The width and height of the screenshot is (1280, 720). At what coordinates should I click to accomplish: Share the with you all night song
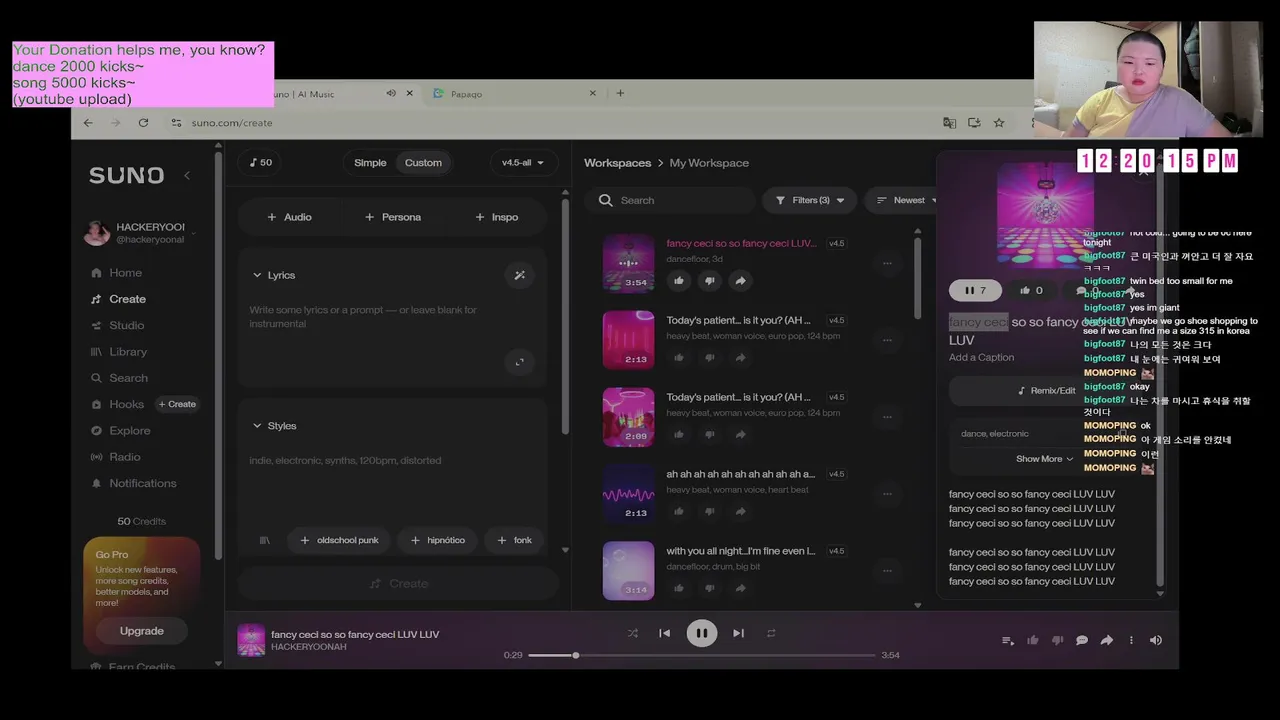tap(740, 588)
